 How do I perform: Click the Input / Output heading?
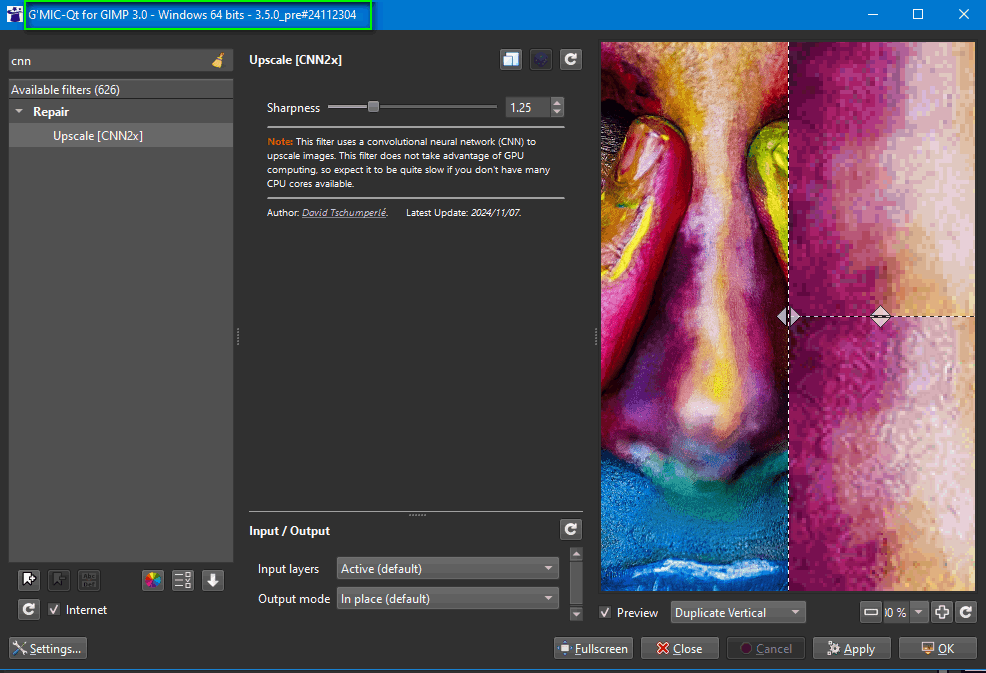pos(289,531)
